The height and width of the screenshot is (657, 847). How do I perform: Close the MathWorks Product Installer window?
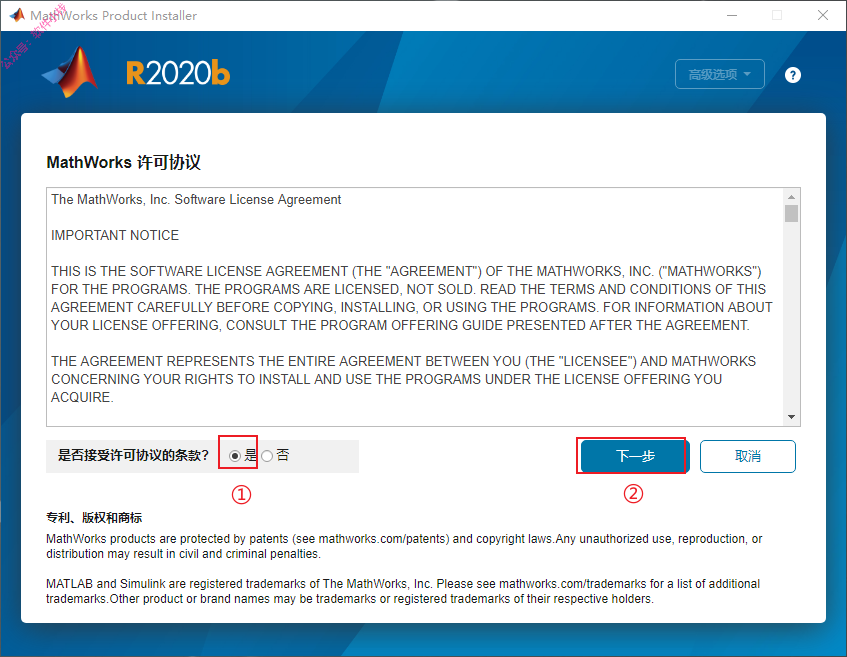point(823,15)
